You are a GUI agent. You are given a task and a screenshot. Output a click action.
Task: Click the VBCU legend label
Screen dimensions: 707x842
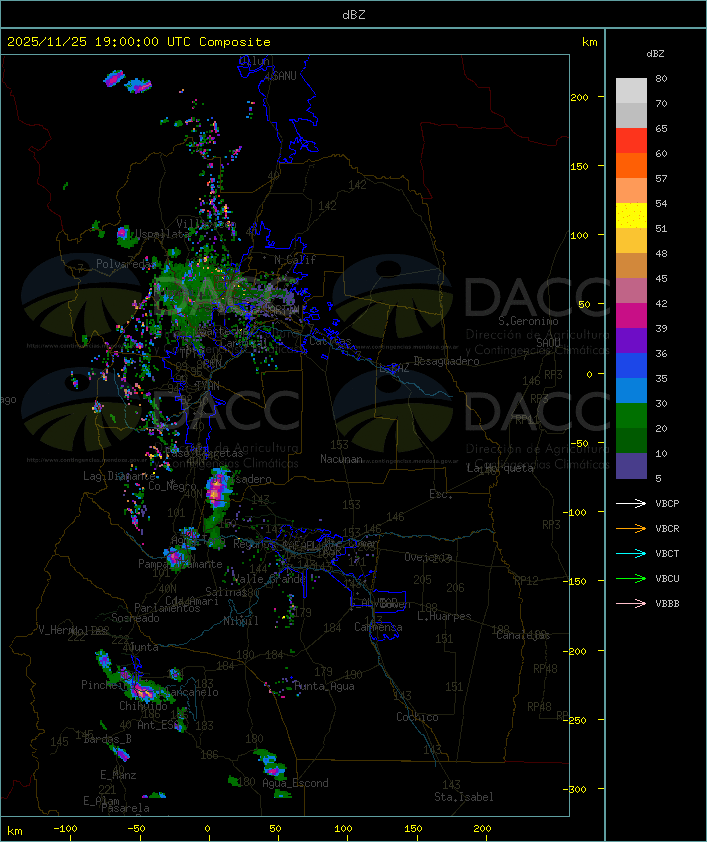pyautogui.click(x=667, y=578)
